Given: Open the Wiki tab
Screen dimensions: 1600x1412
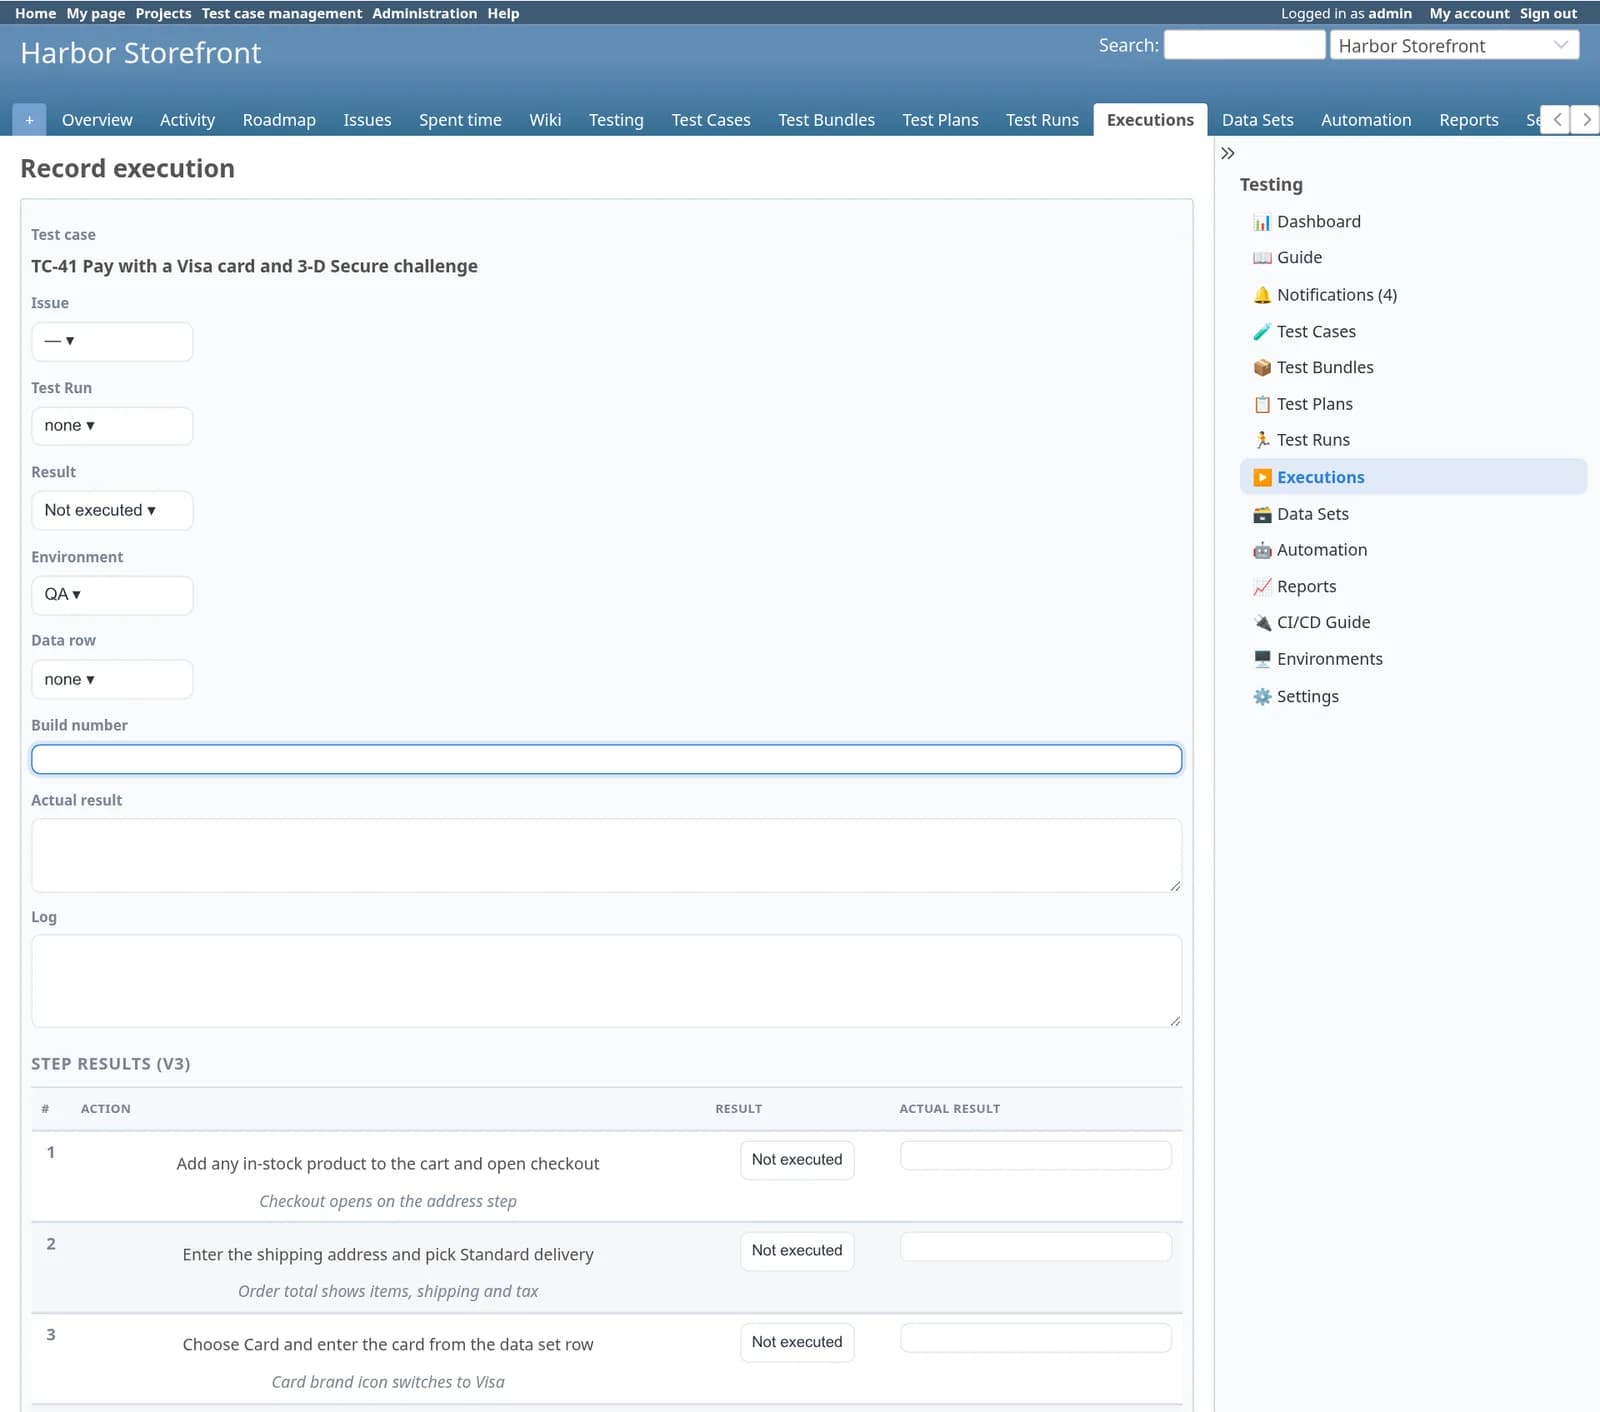Looking at the screenshot, I should point(545,120).
